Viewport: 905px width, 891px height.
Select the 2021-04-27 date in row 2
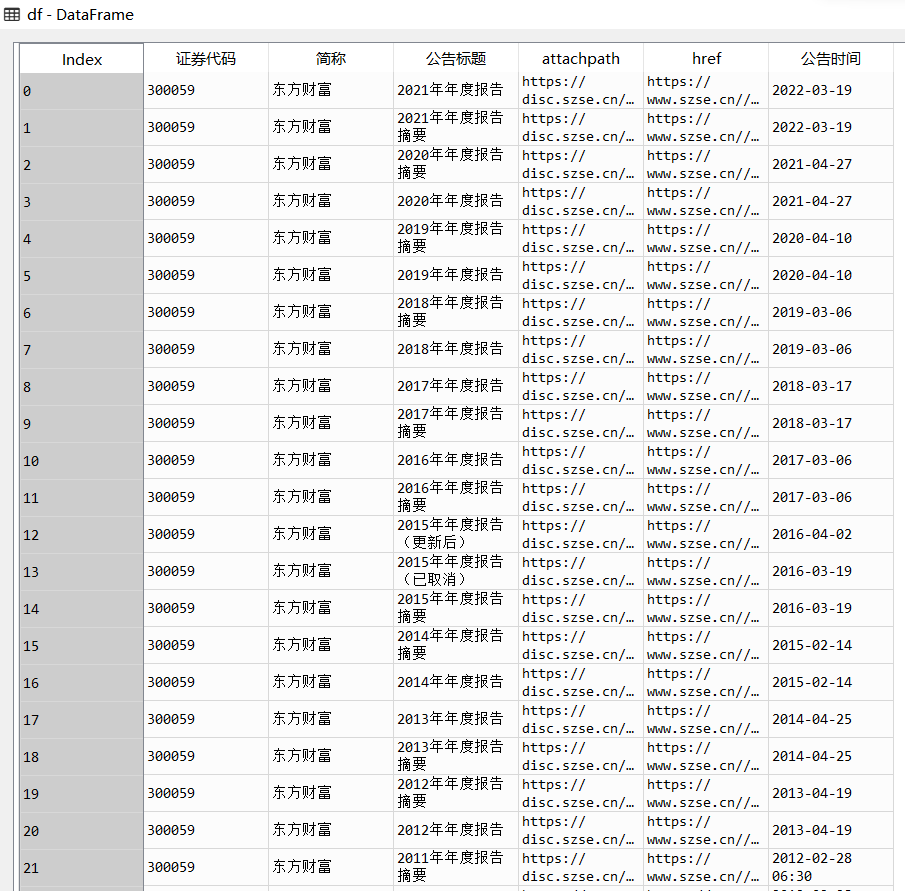pyautogui.click(x=831, y=164)
